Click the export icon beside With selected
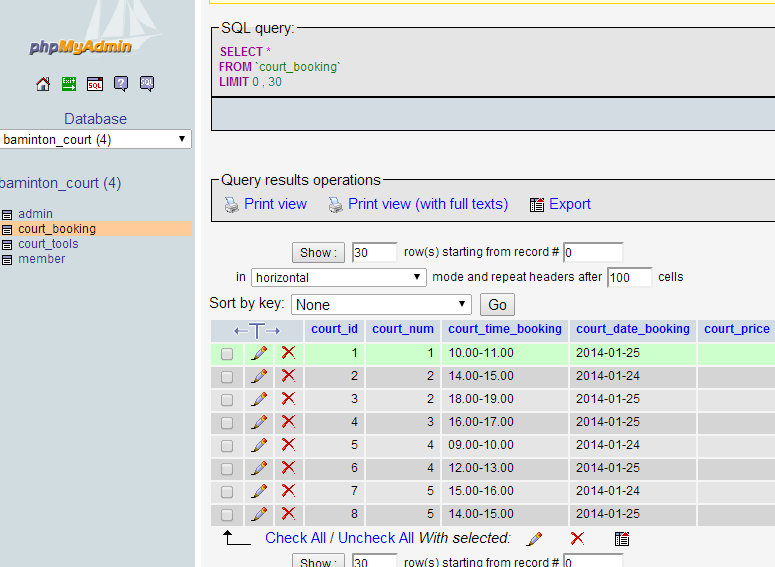775x567 pixels. point(621,538)
